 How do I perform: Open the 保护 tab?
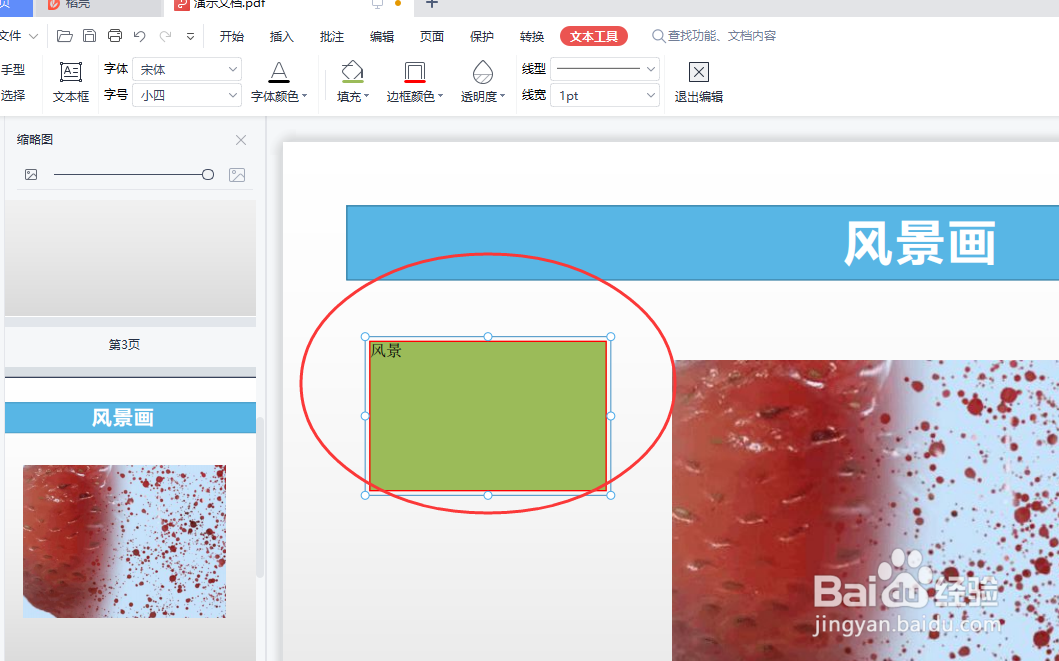(x=482, y=36)
